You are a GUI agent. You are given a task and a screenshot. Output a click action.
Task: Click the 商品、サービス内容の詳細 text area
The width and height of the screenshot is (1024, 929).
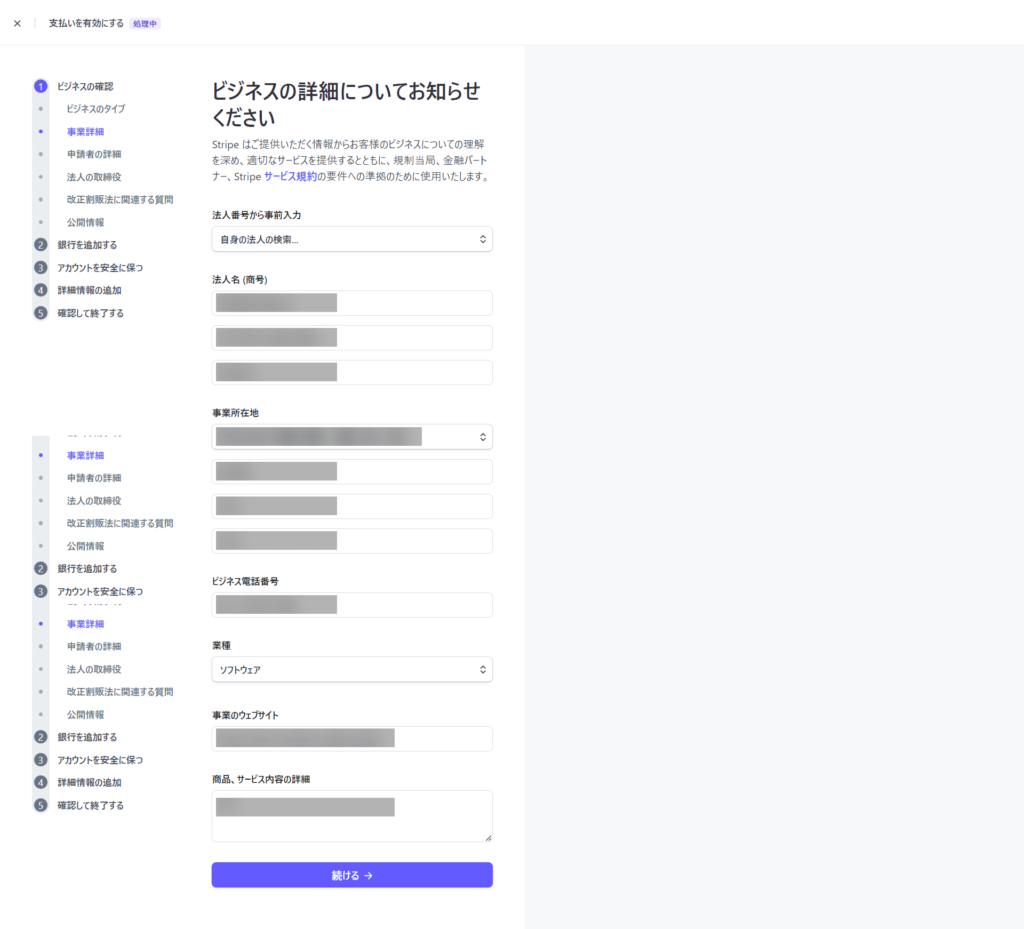351,815
